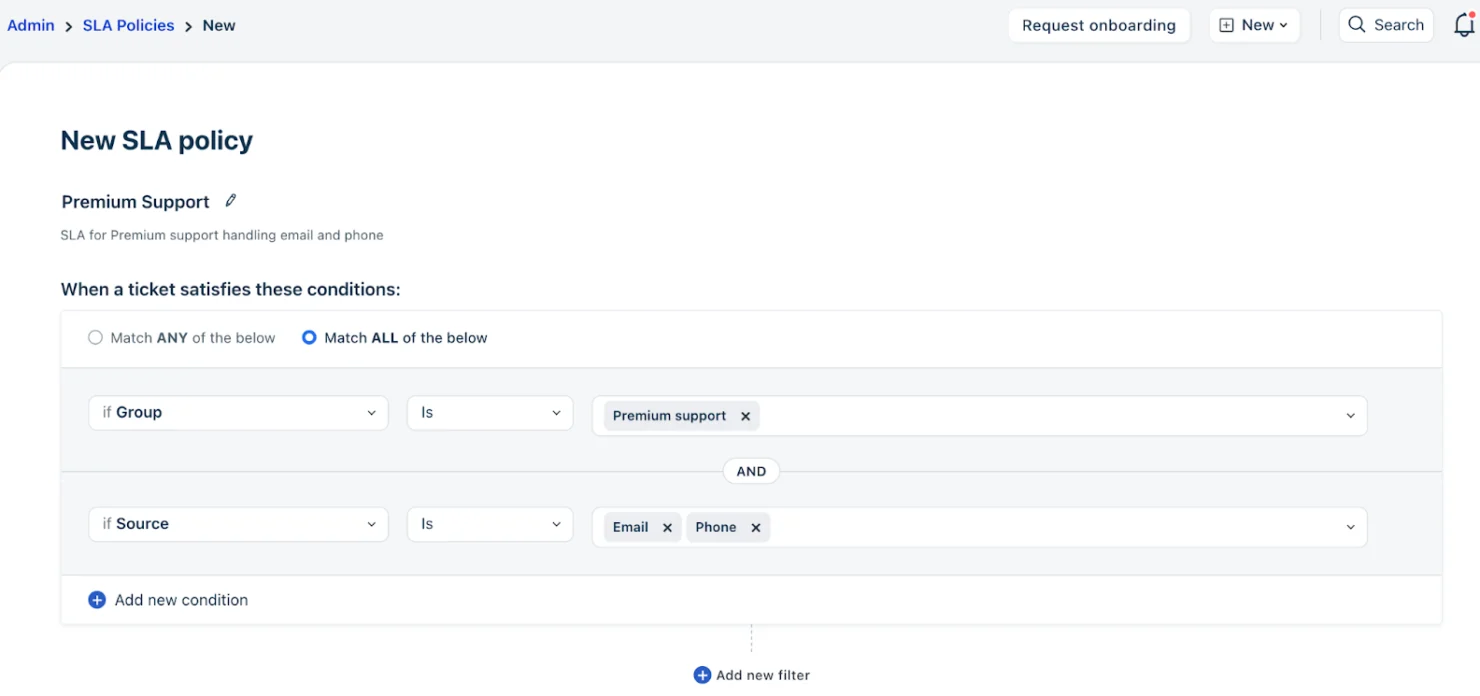The image size is (1480, 696).
Task: Edit the policy name using the pencil icon
Action: point(230,201)
